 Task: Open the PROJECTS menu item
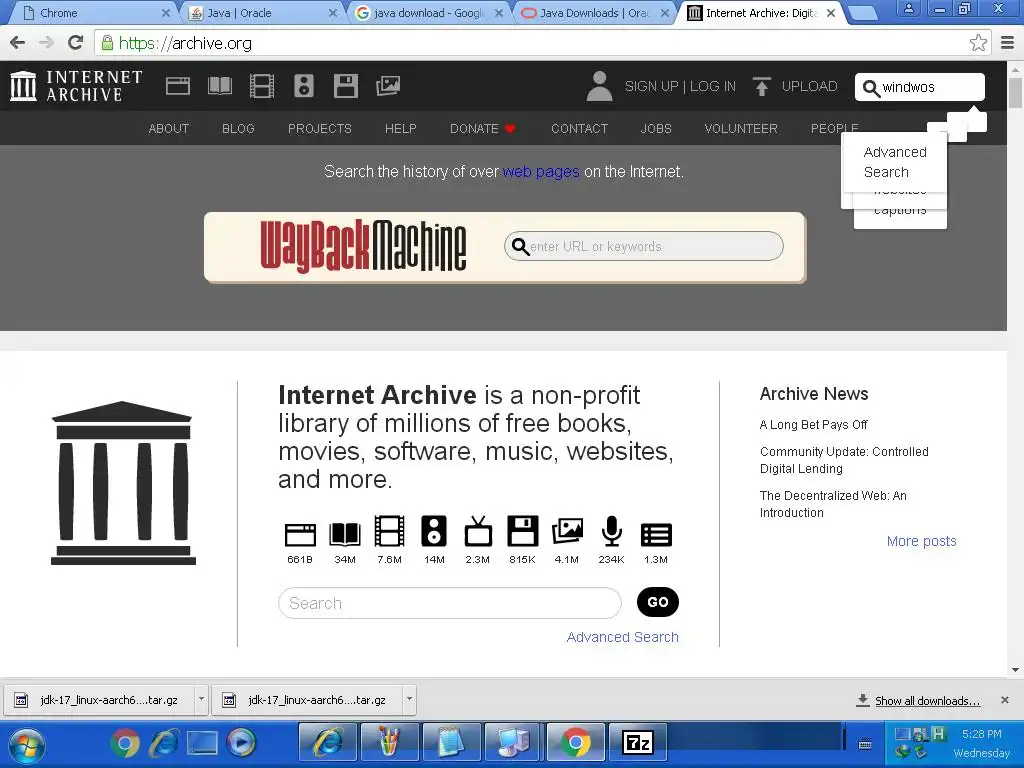[320, 129]
